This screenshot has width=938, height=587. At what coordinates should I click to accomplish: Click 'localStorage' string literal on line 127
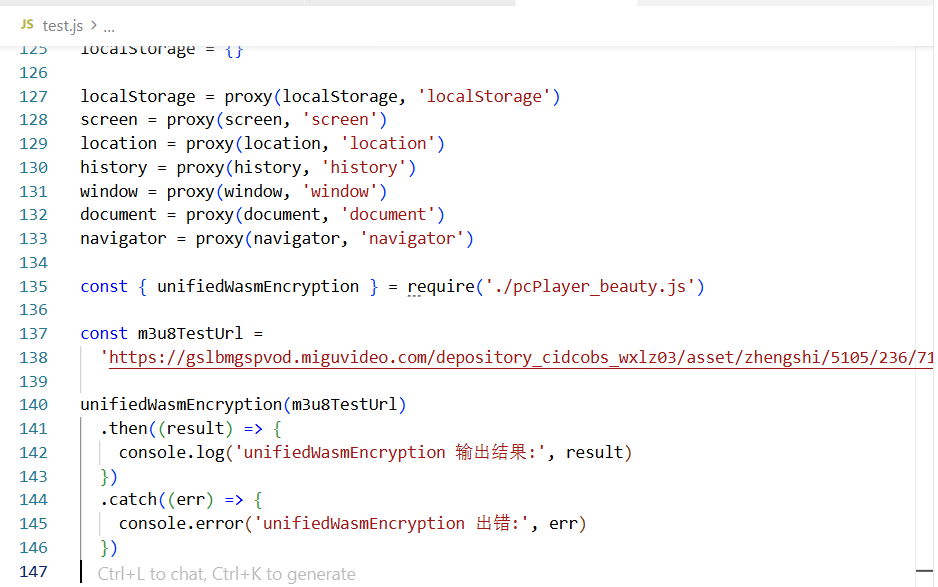coord(484,96)
